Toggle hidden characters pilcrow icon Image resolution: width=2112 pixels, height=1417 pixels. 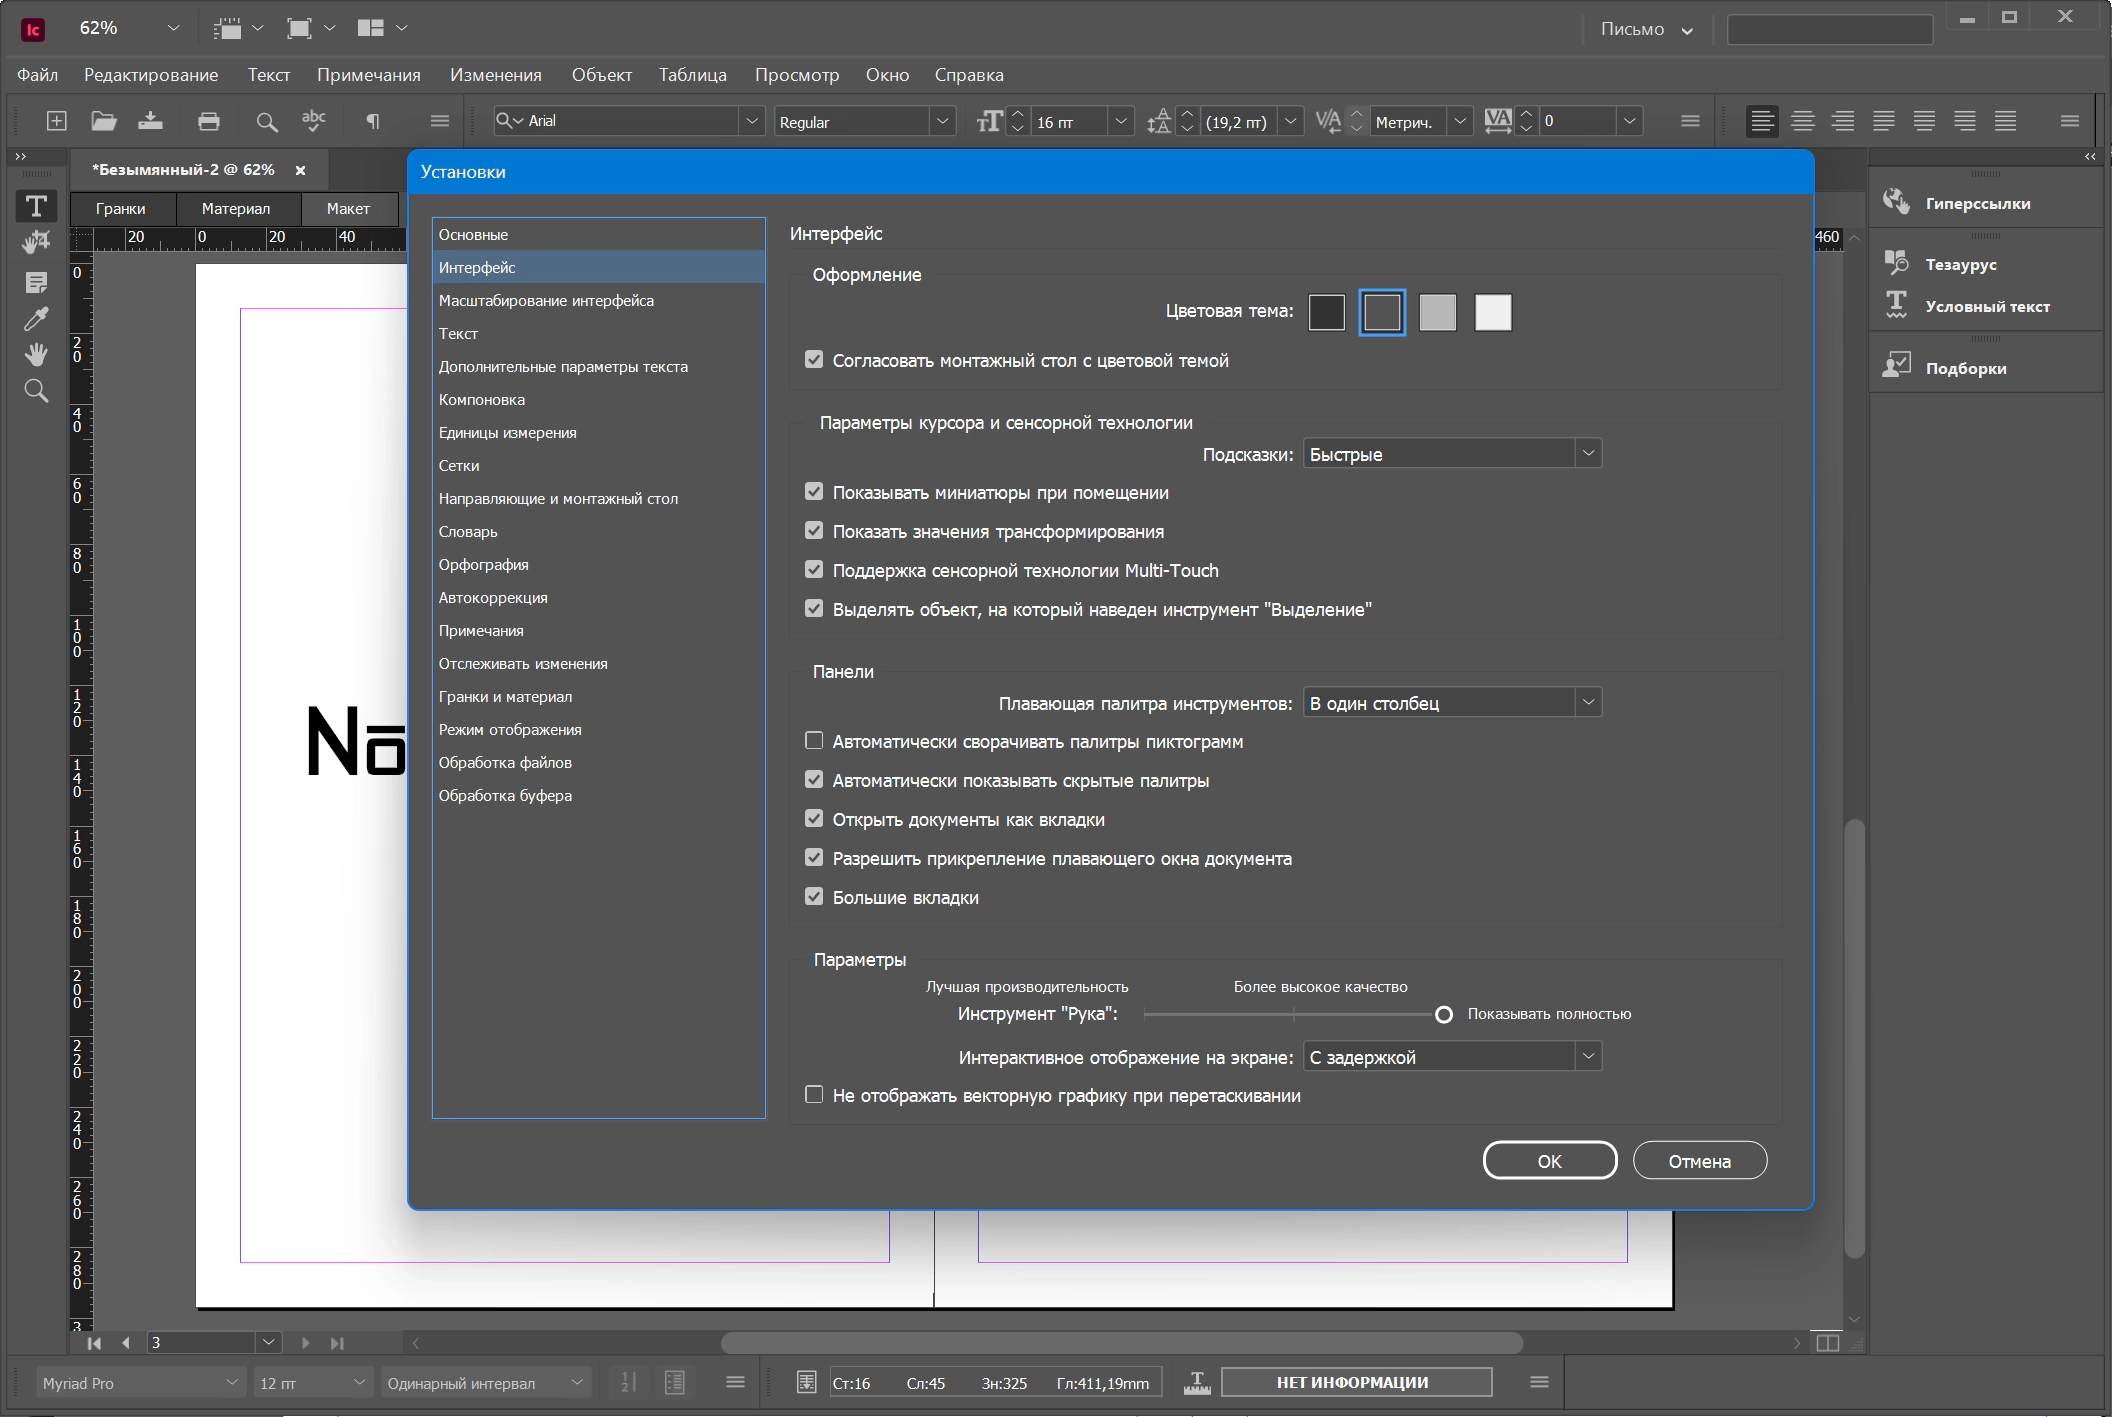click(373, 121)
